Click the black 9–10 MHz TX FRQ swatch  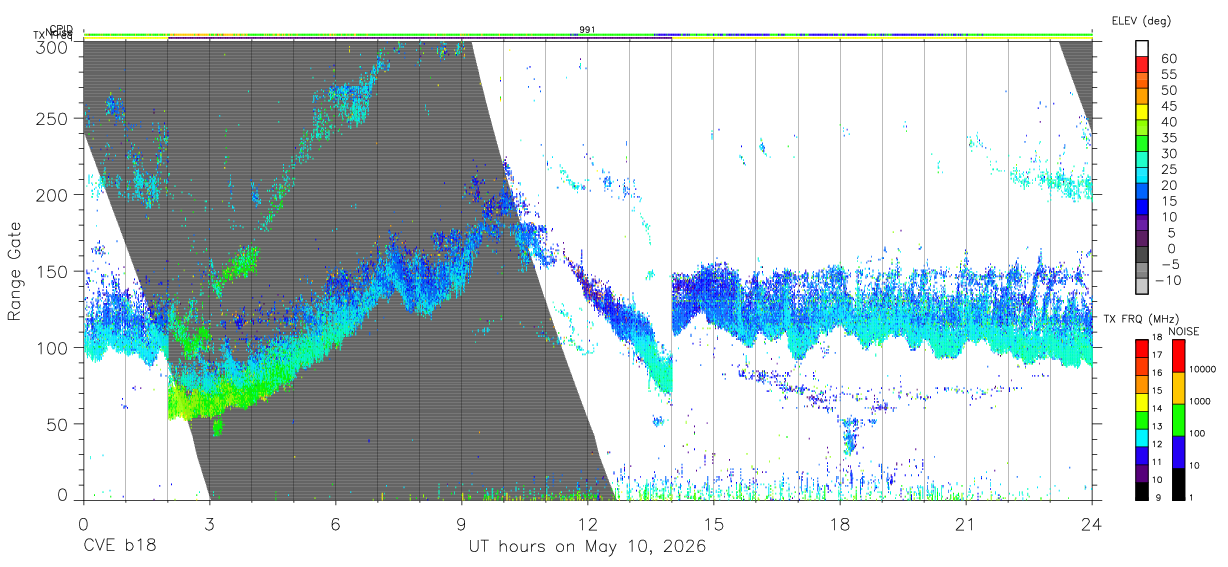click(1141, 490)
